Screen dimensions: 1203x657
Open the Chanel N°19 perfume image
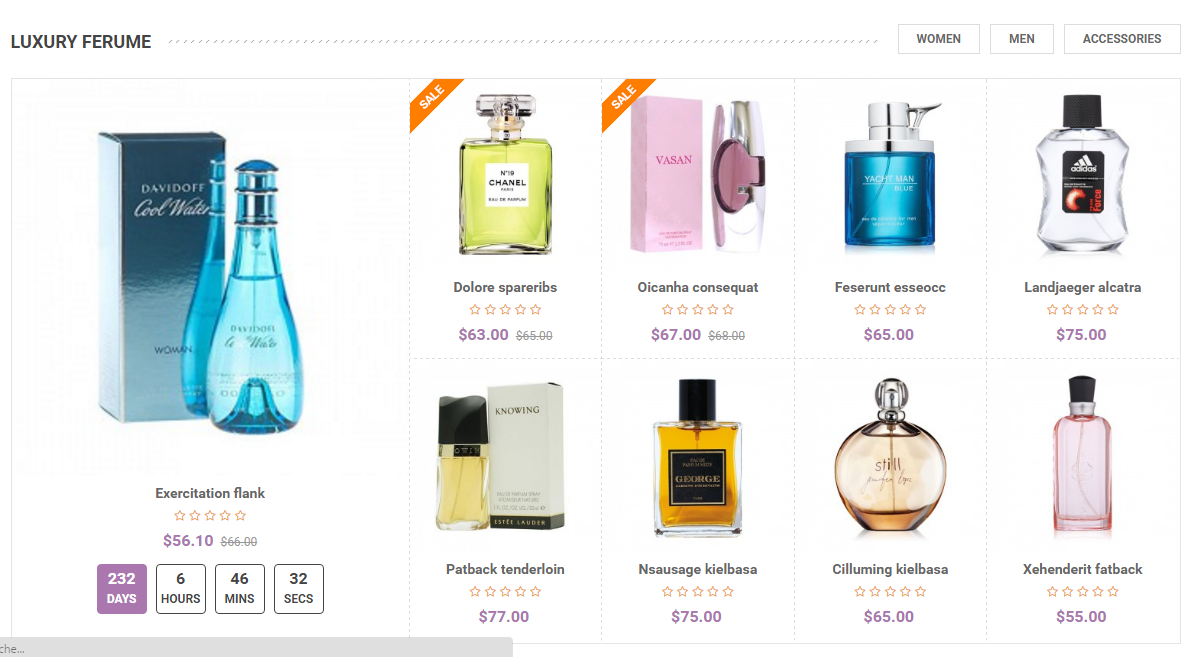point(505,175)
